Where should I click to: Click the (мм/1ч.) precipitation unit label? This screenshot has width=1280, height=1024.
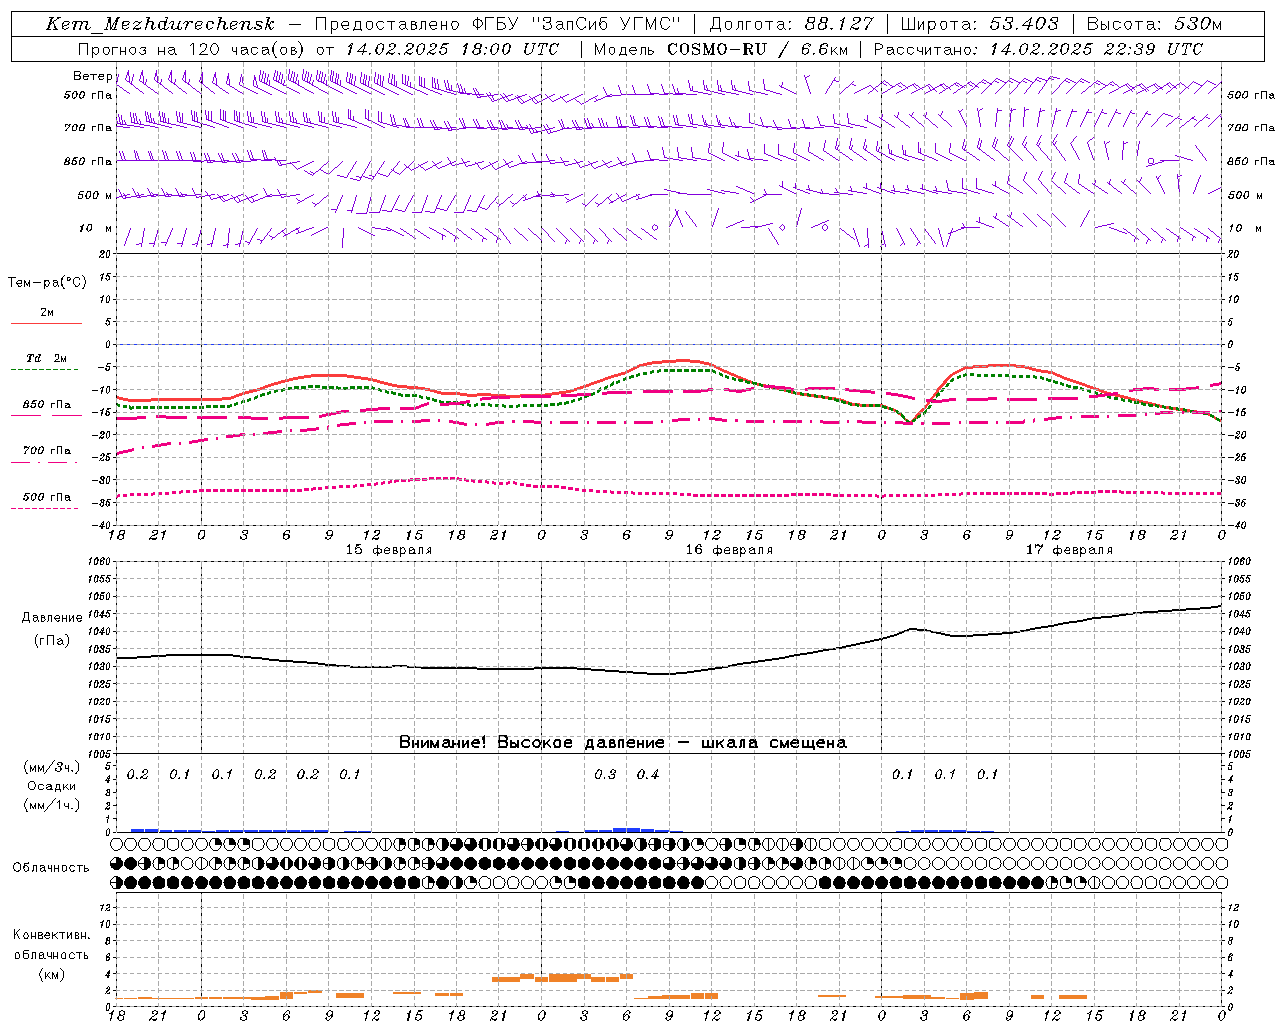coord(53,805)
